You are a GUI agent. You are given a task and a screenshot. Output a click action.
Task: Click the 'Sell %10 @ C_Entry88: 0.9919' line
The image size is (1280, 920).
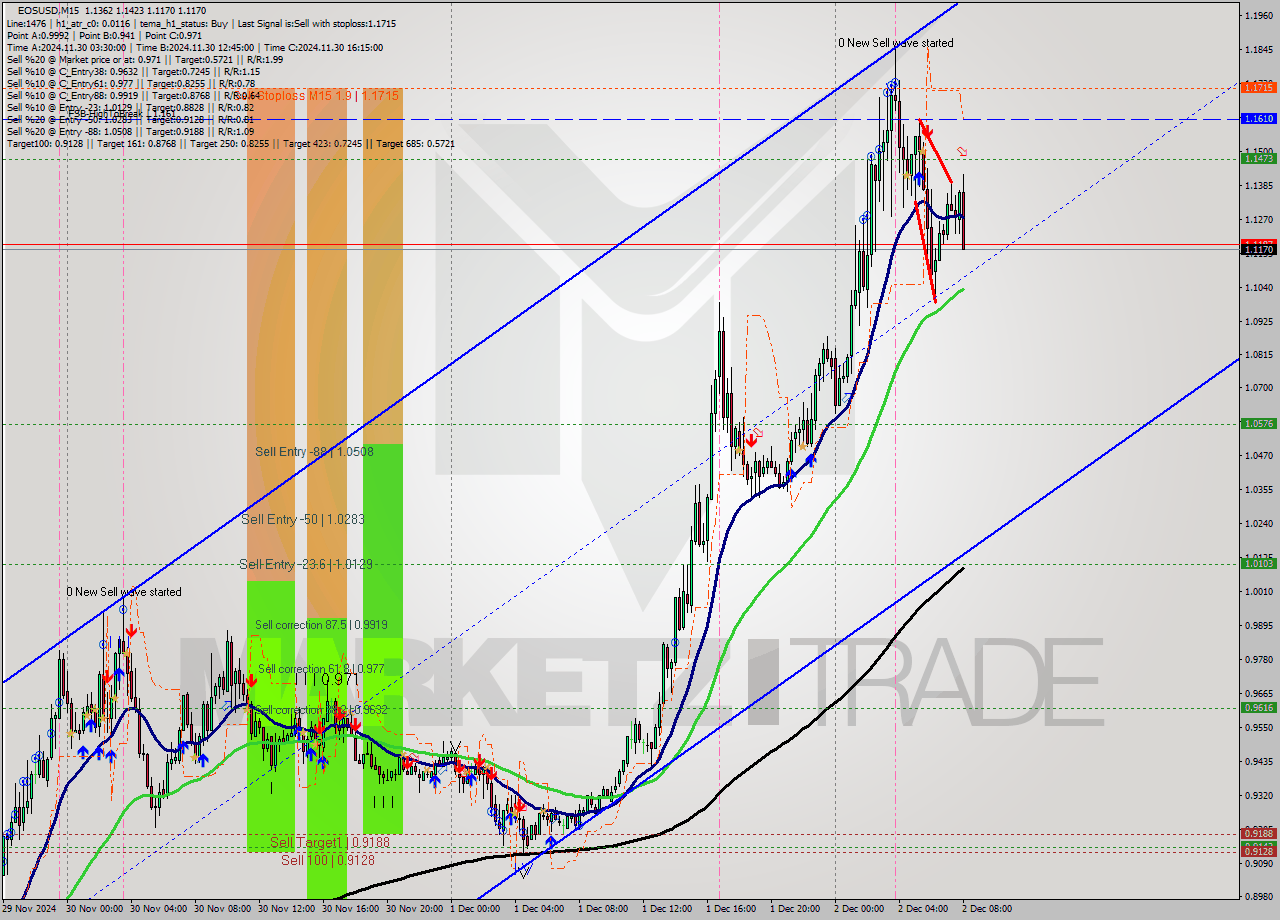133,95
